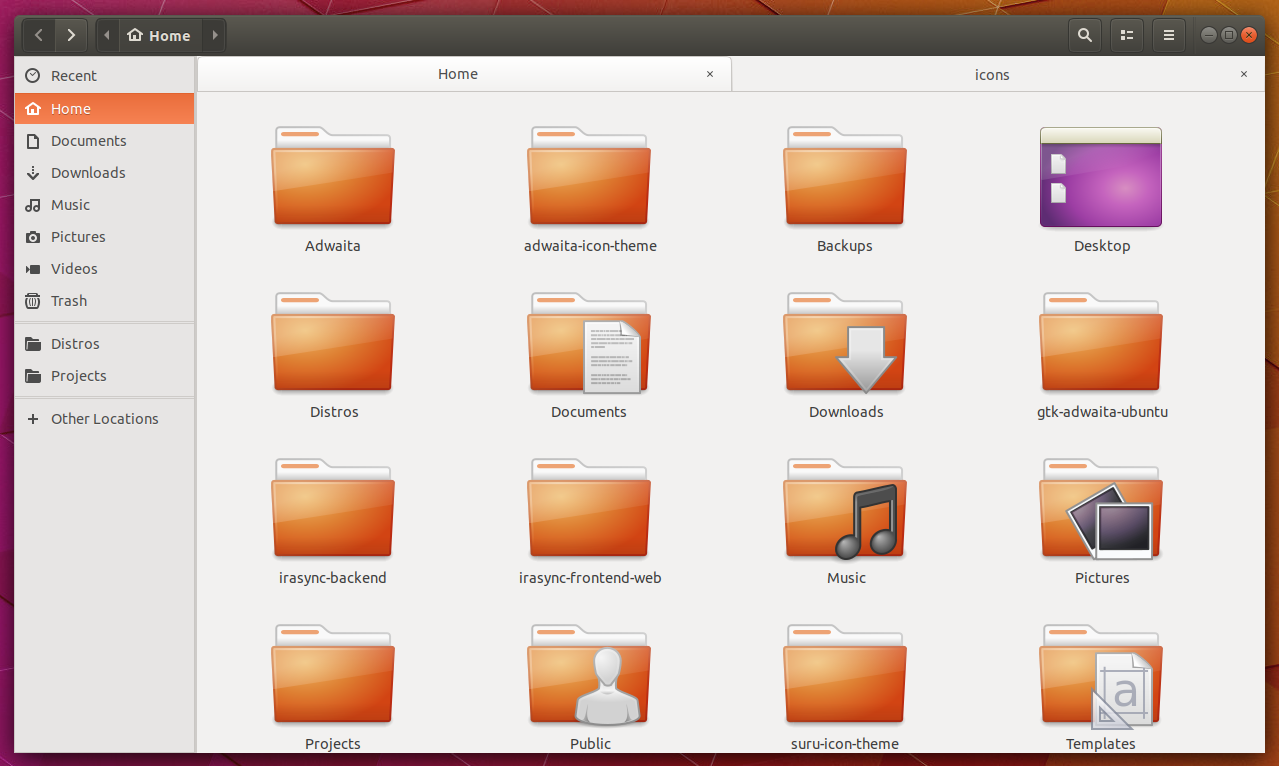Open the Templates folder with document emblem
1279x766 pixels.
1100,674
